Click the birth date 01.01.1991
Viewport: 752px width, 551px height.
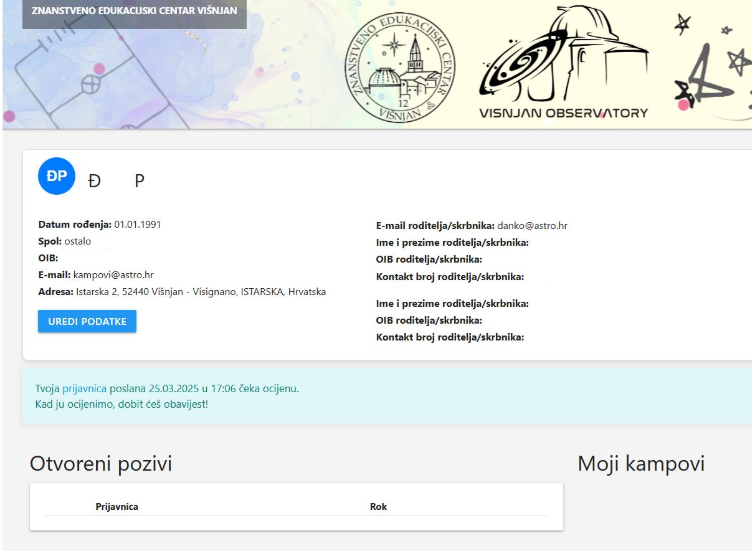coord(138,224)
